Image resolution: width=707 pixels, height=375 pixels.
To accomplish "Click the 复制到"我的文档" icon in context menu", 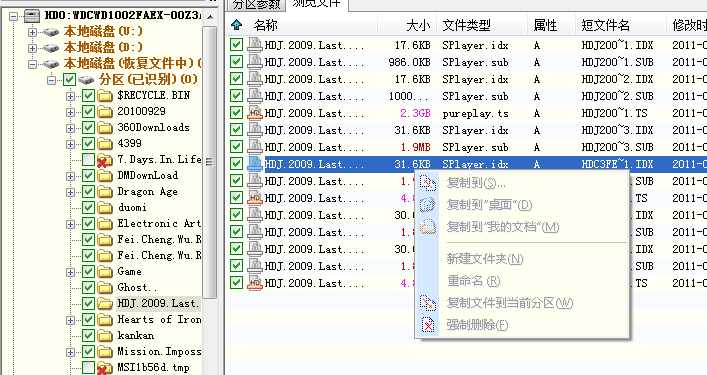I will tap(427, 227).
